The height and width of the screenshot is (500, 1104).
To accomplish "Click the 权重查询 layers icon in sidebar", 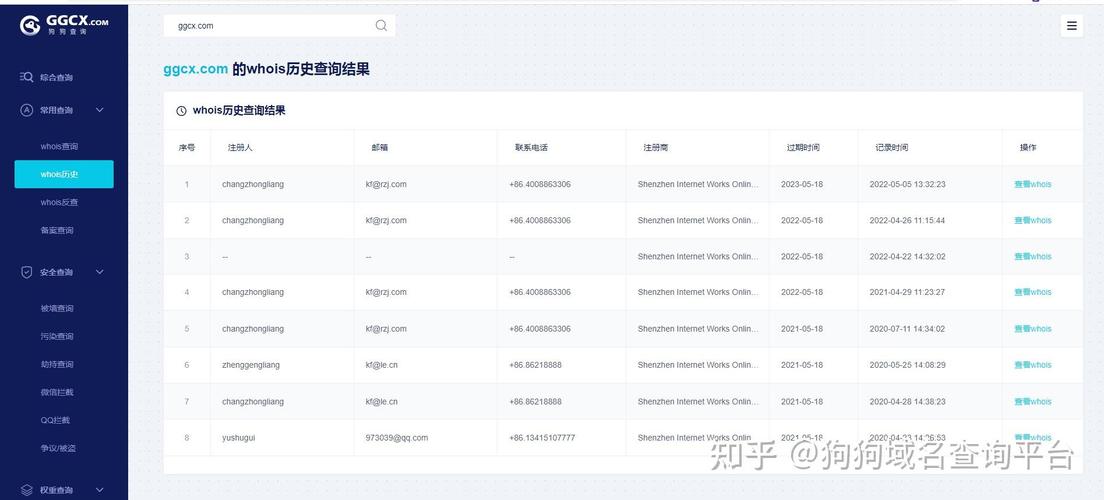I will click(27, 490).
